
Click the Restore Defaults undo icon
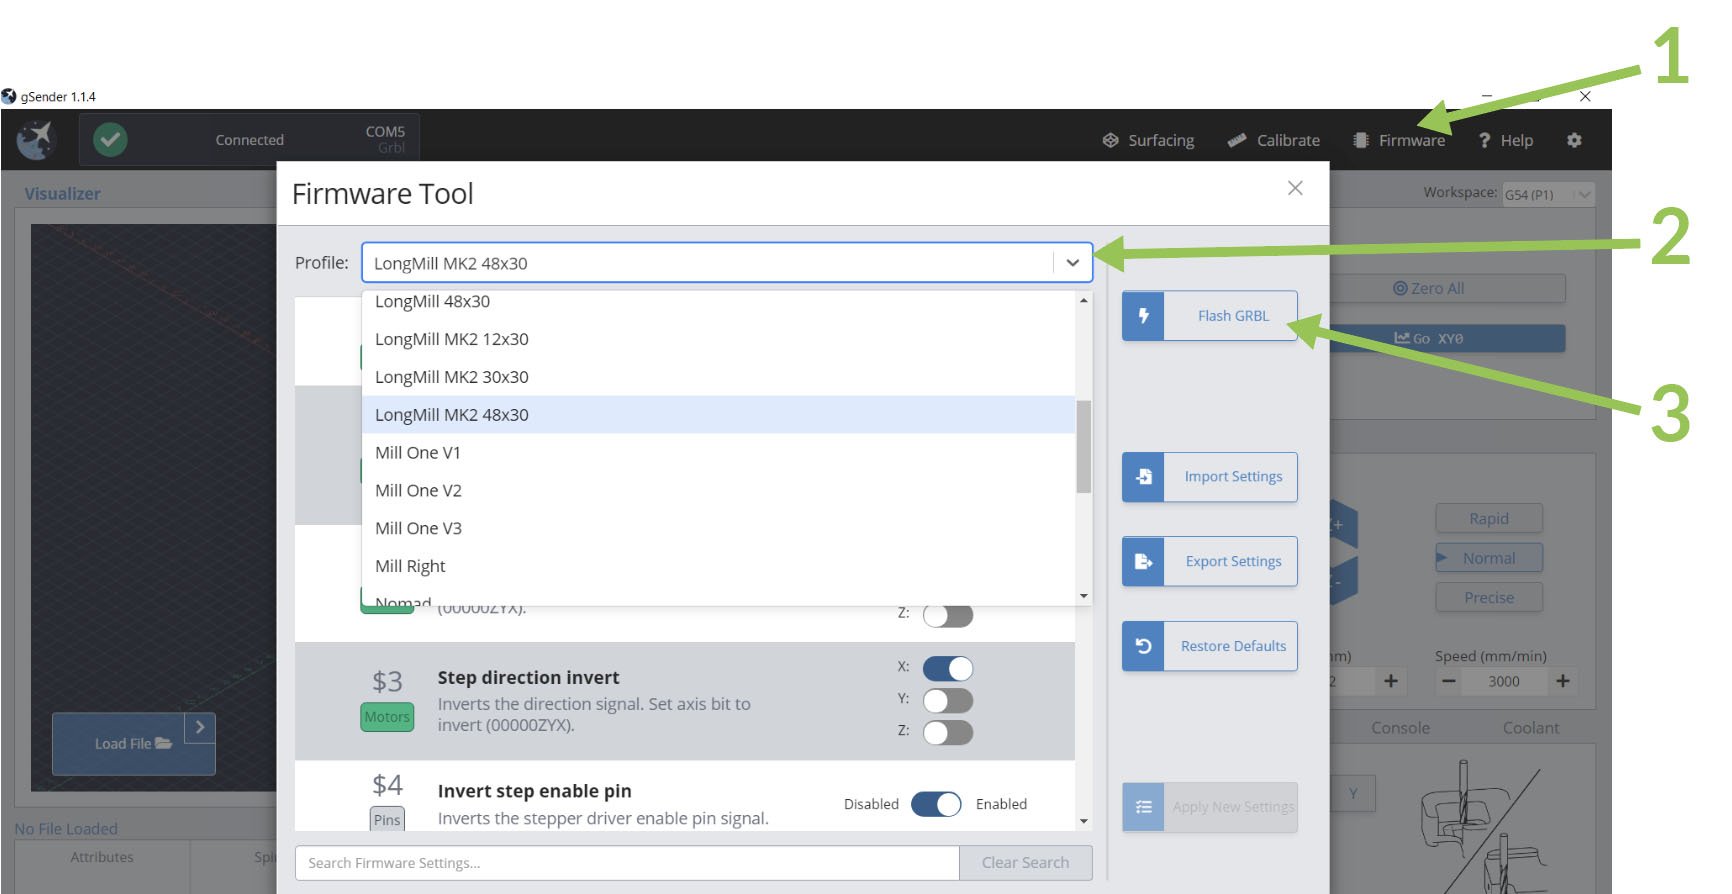1143,646
